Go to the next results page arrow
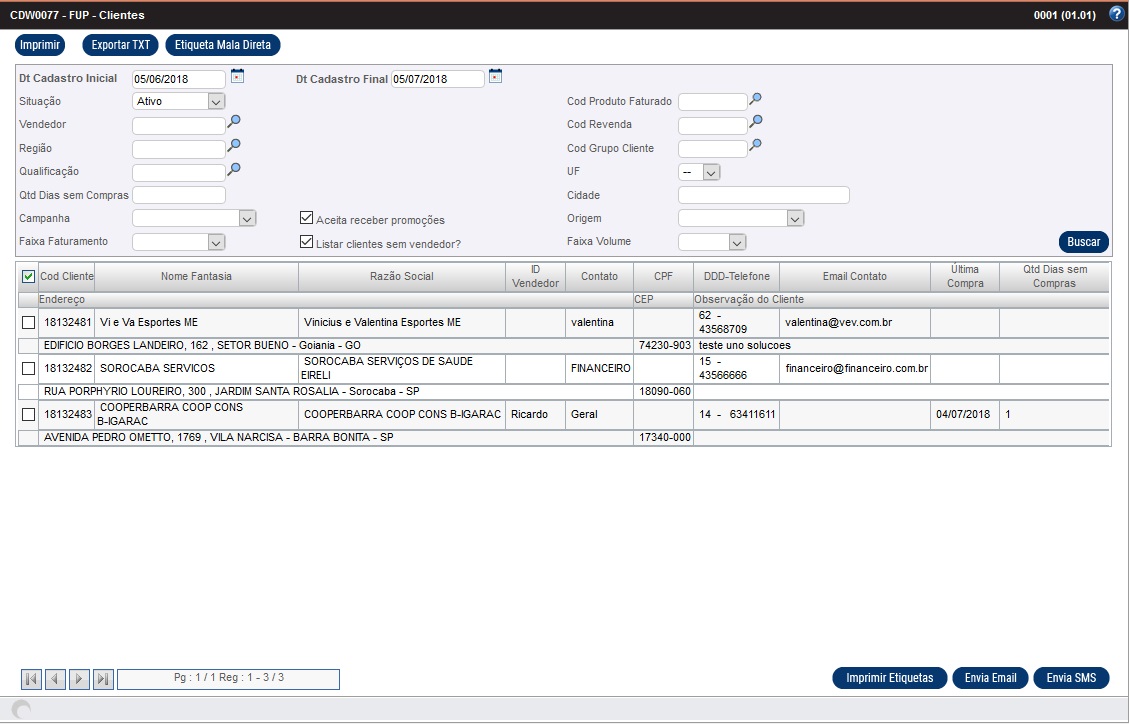Screen dimensions: 1129x724 (x=80, y=680)
